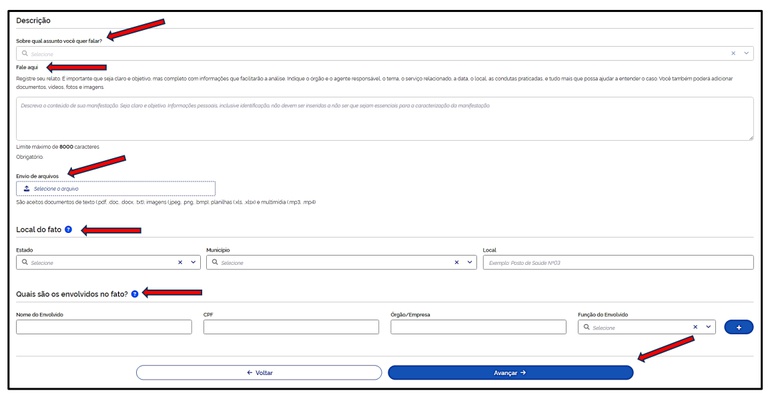Click the search icon in Estado field

(x=24, y=262)
